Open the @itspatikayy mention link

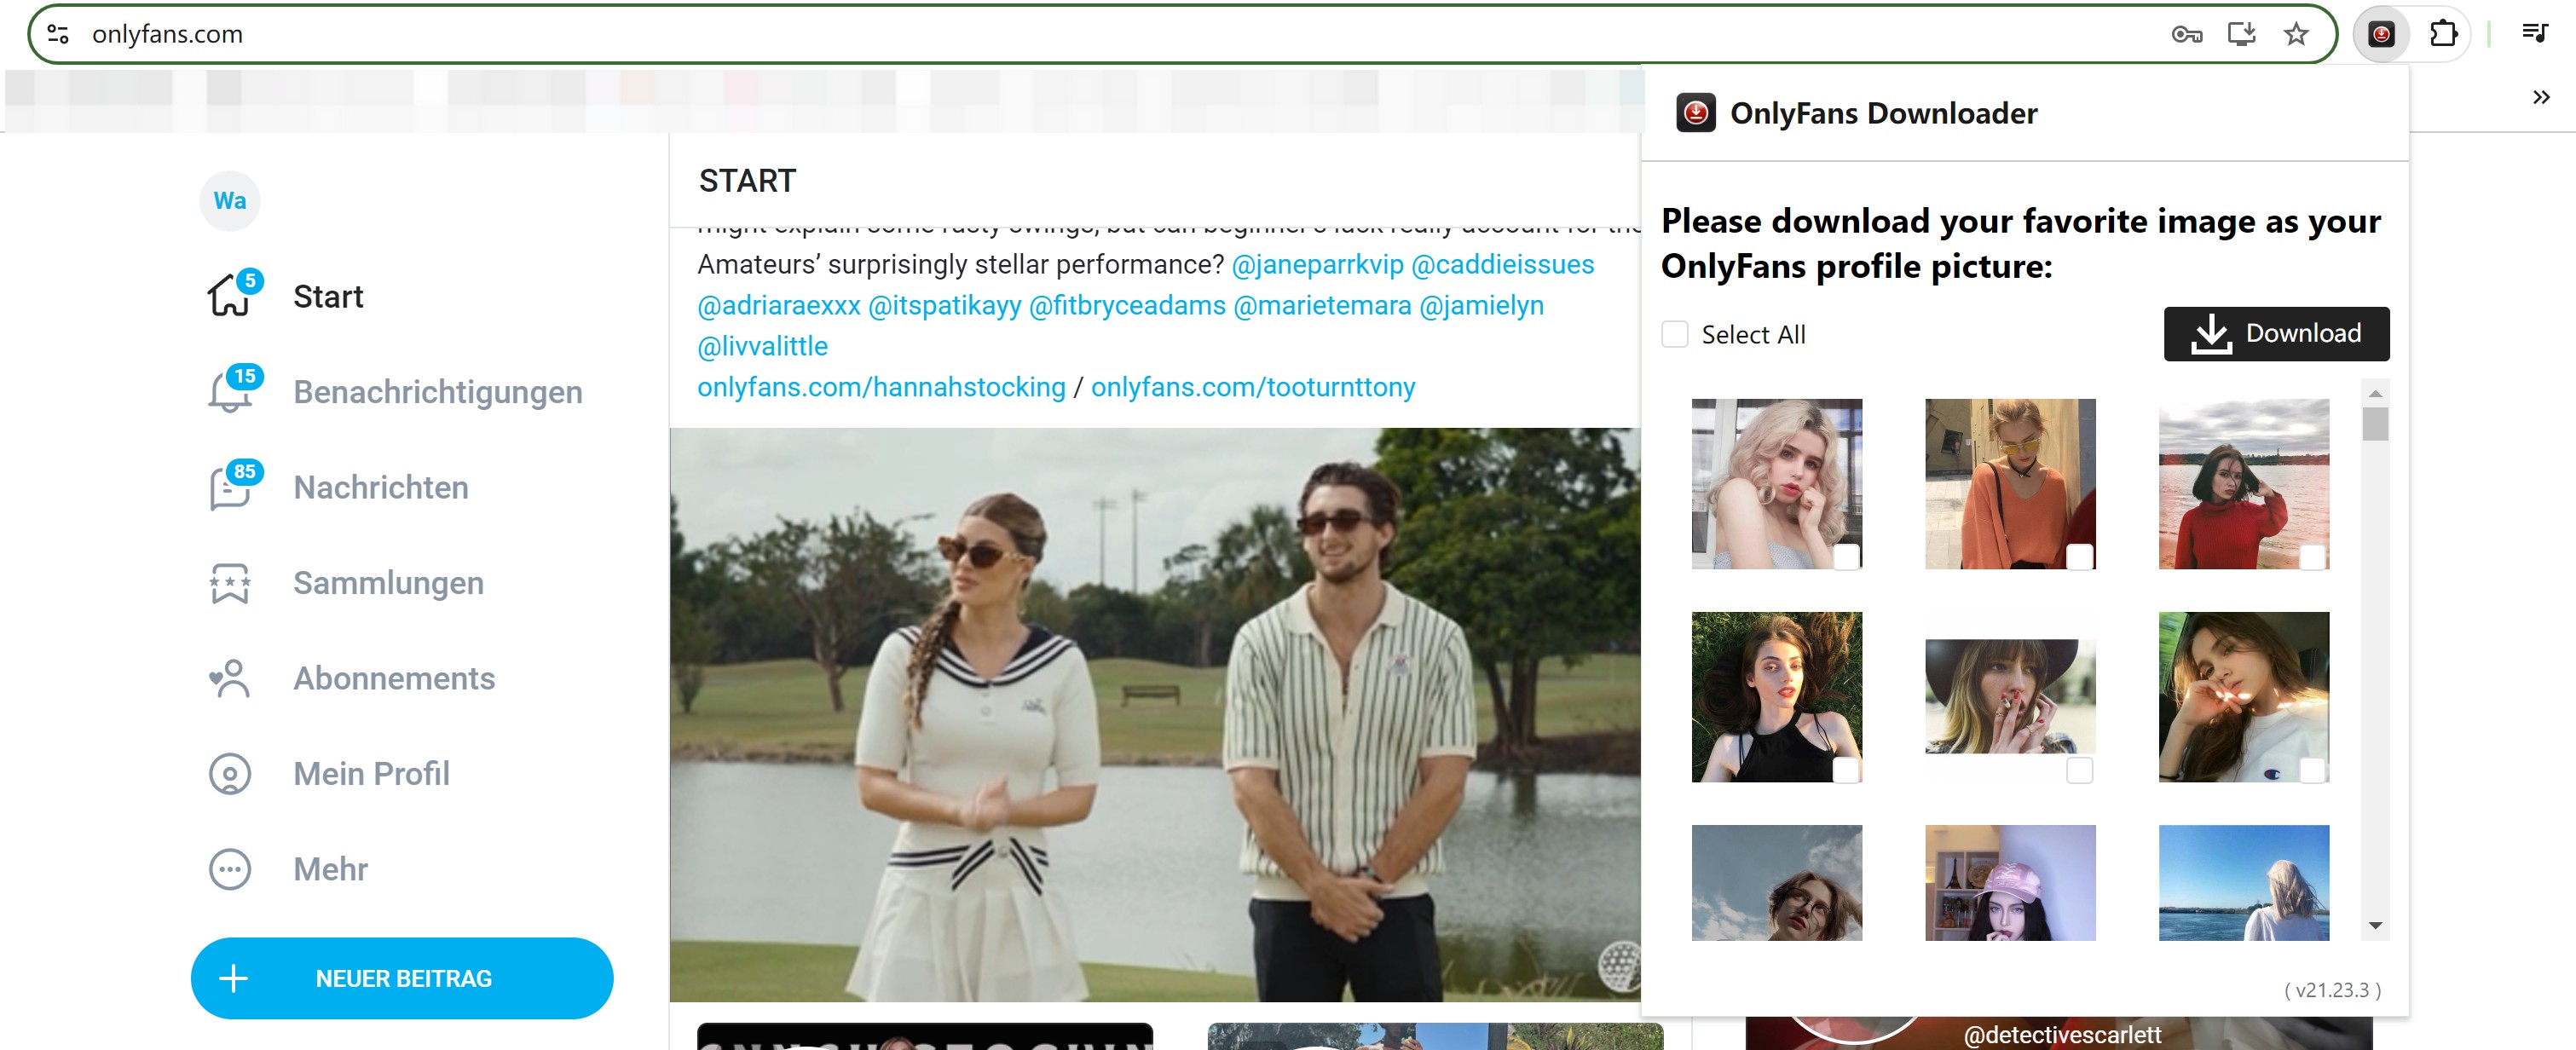point(945,305)
